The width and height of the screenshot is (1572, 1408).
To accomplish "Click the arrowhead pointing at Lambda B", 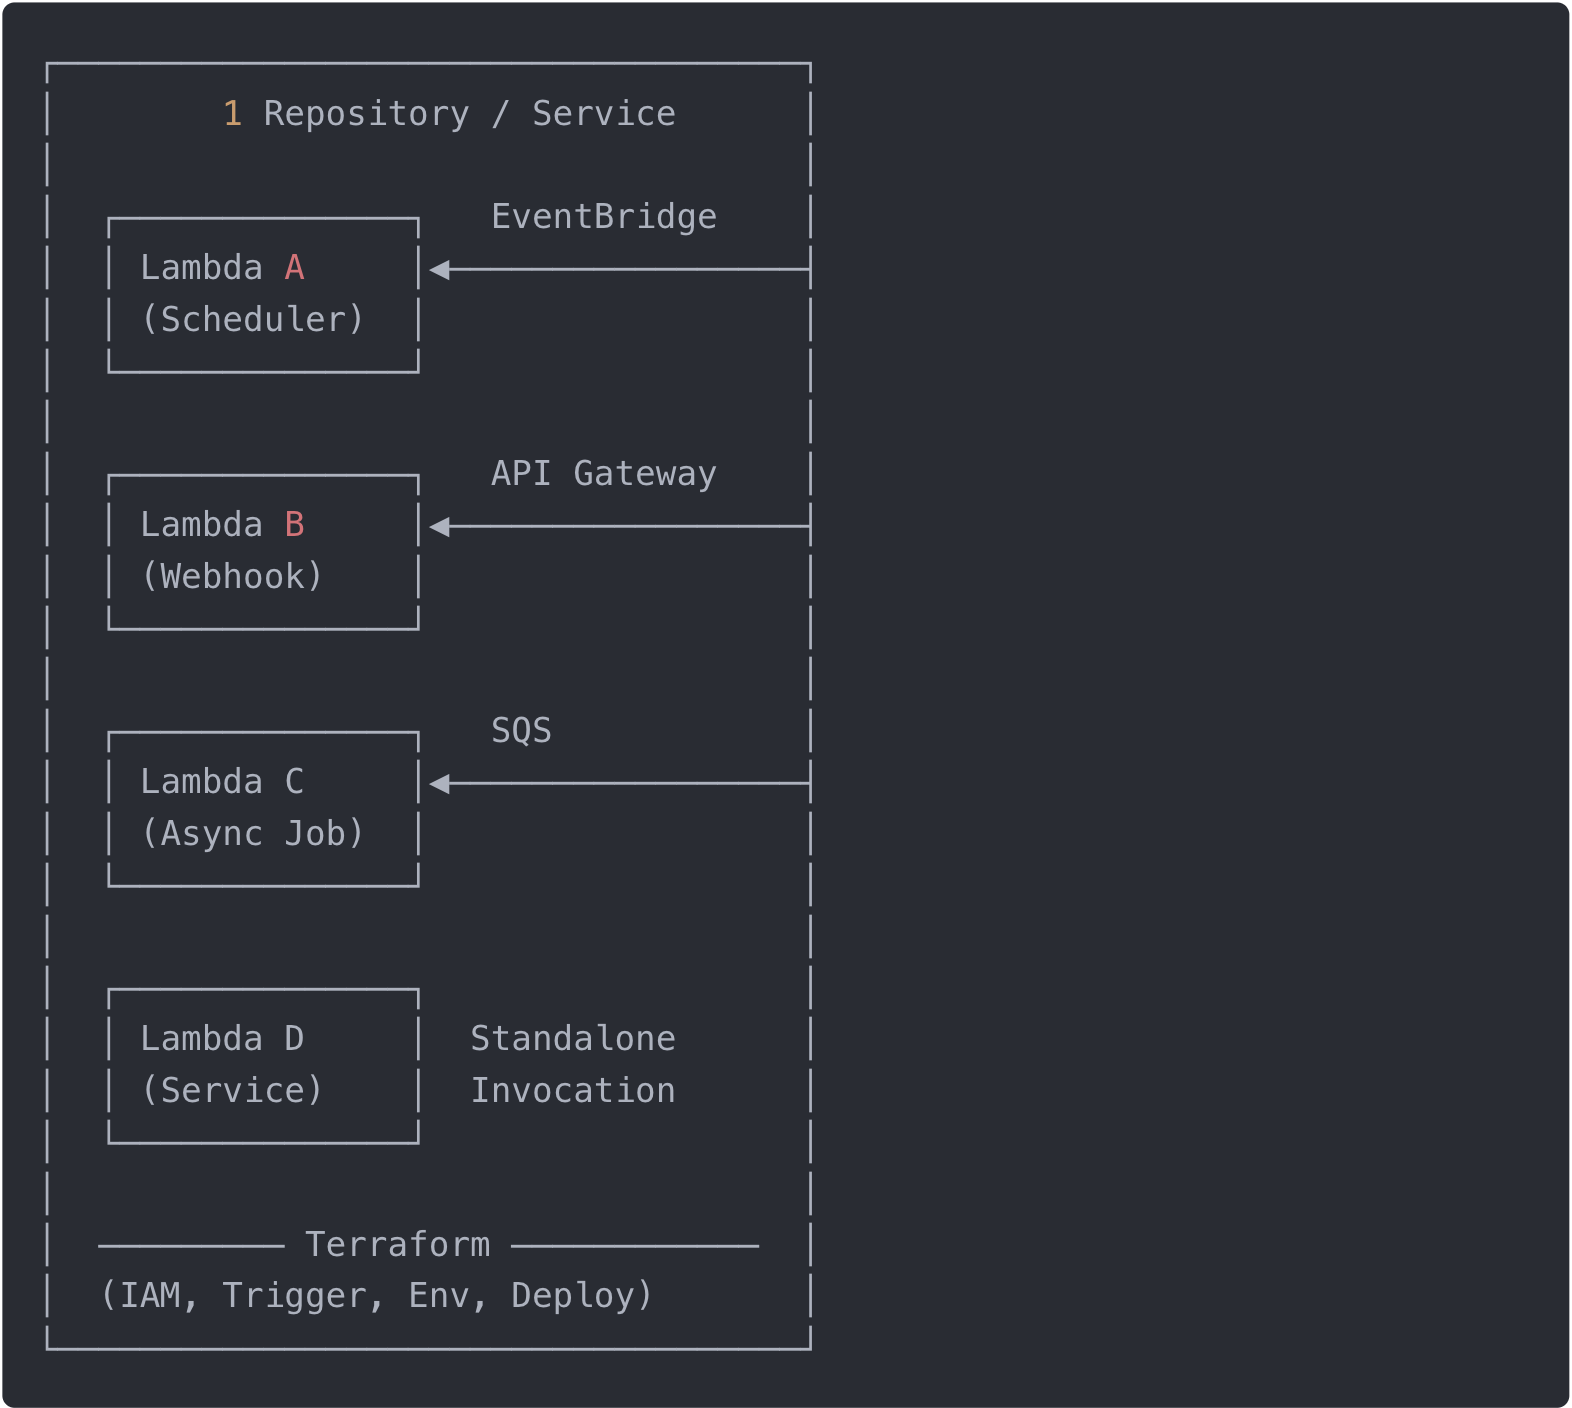I will point(440,527).
